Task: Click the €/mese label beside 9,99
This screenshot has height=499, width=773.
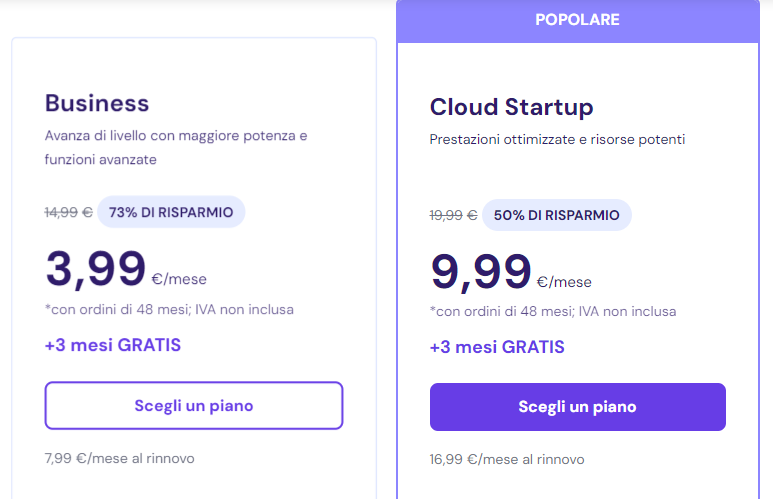Action: [564, 282]
